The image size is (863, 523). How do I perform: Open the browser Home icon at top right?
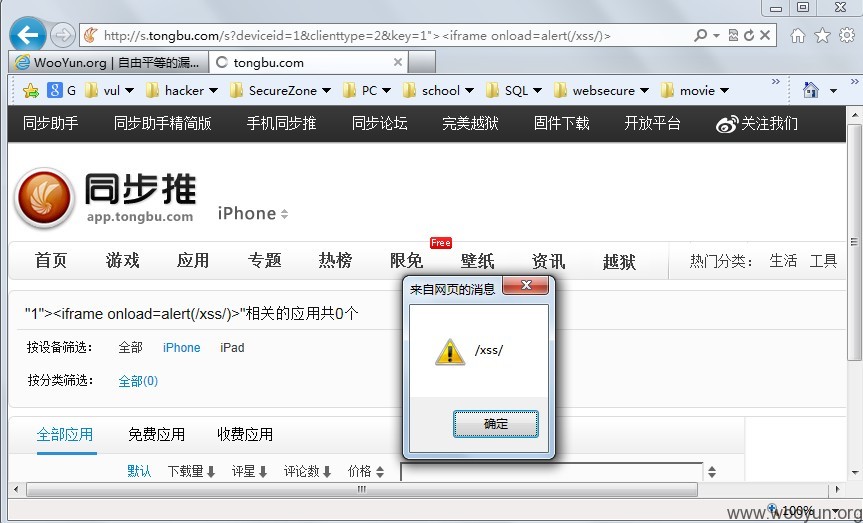click(798, 36)
